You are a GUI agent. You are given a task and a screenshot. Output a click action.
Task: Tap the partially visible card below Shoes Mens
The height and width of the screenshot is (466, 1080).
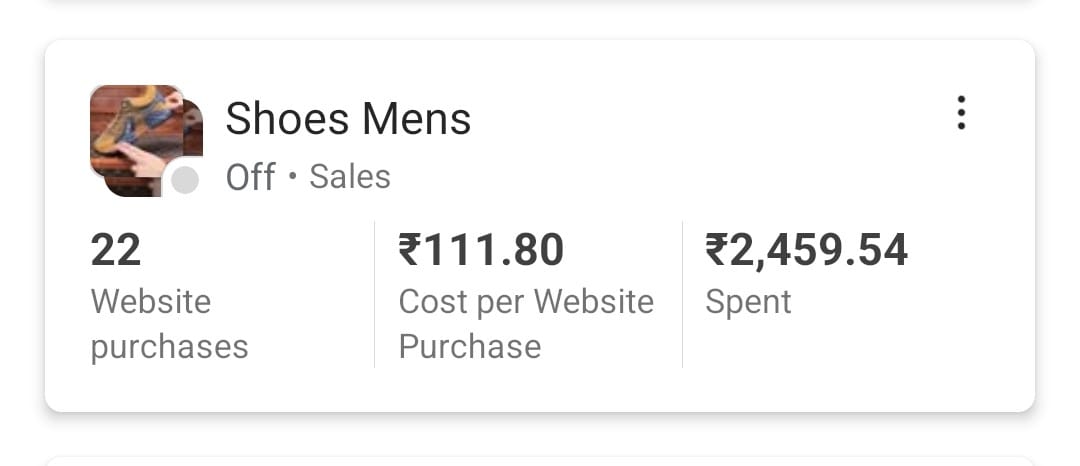click(540, 461)
